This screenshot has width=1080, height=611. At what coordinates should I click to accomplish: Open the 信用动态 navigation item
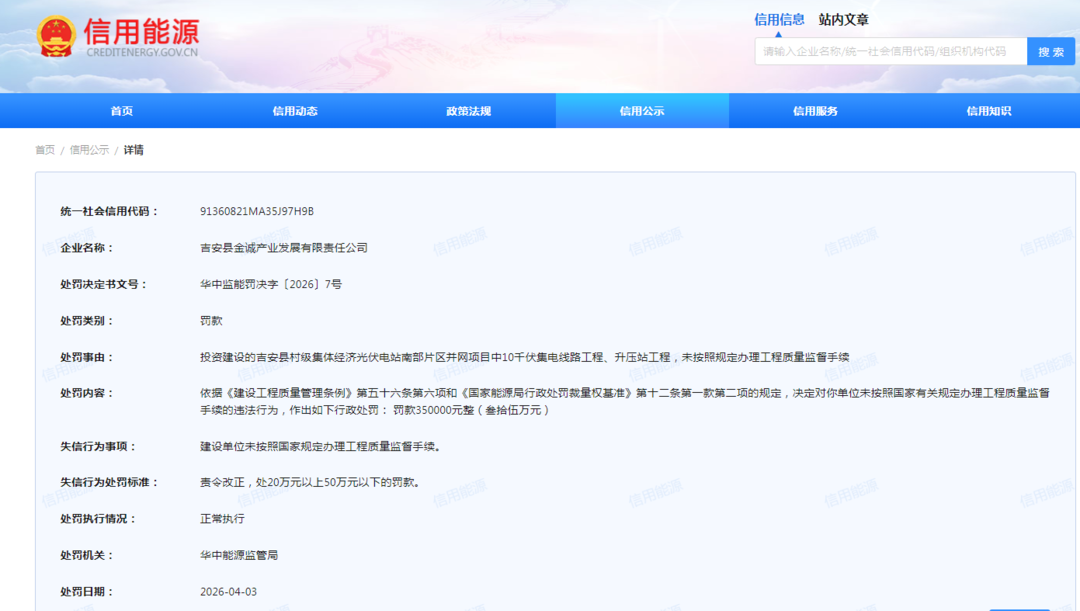click(295, 111)
